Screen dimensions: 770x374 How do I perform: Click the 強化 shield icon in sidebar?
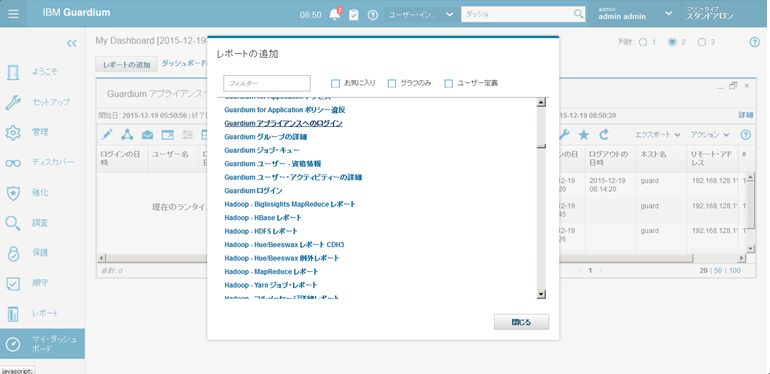pyautogui.click(x=13, y=193)
